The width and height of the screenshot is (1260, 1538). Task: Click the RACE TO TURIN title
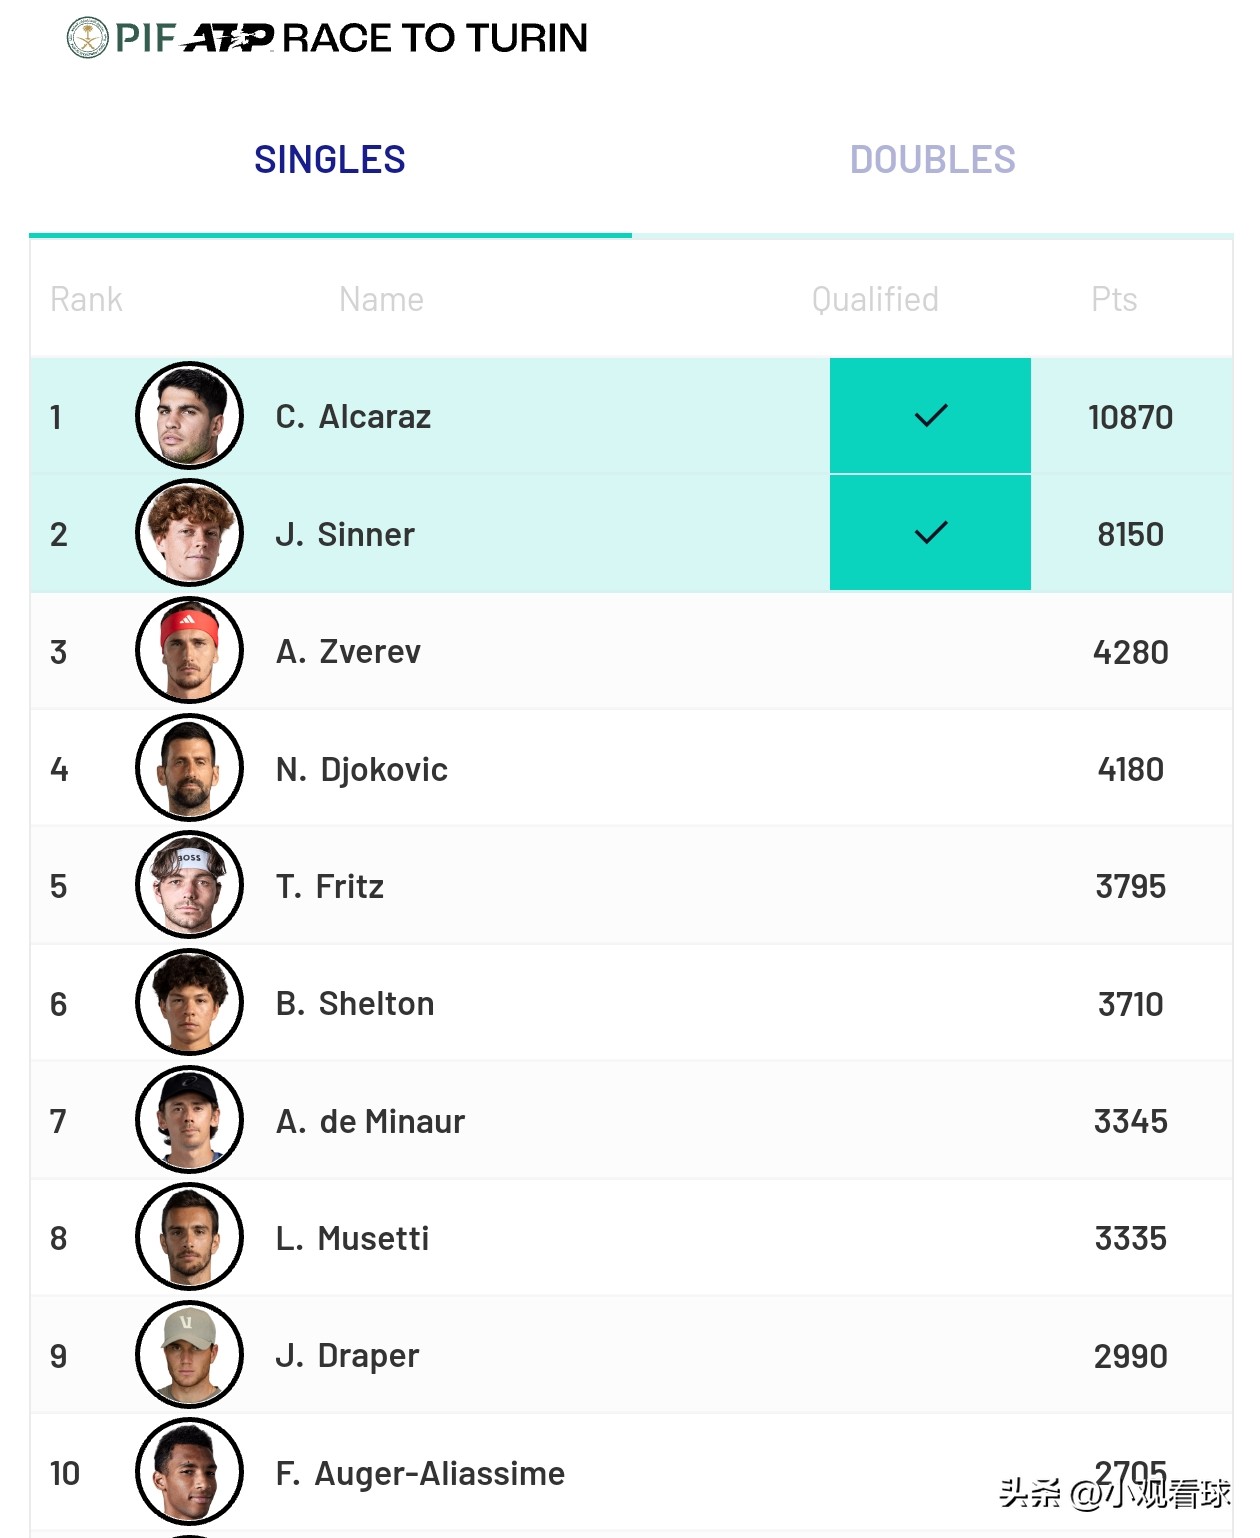point(435,38)
